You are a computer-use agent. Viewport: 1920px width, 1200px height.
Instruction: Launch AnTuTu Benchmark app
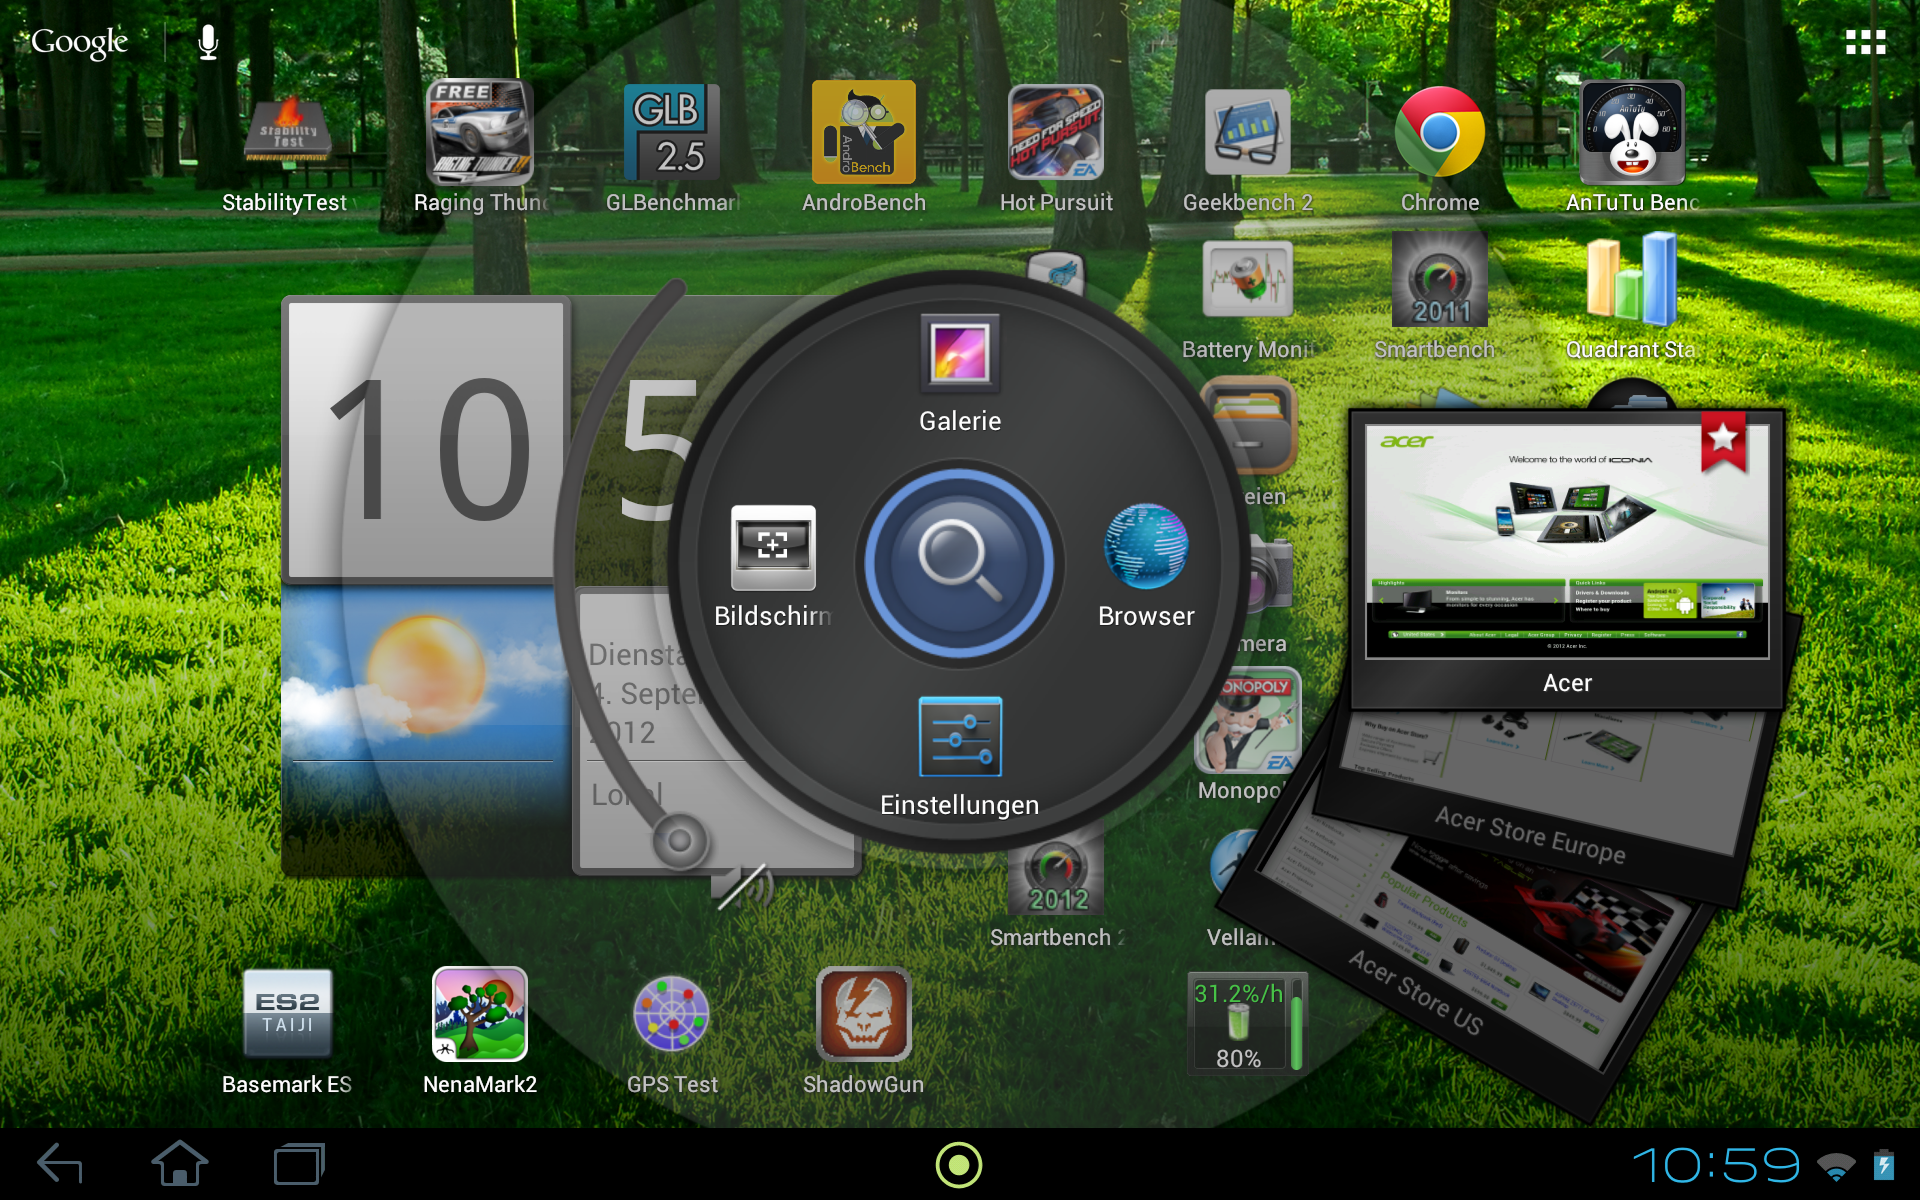[x=1631, y=135]
